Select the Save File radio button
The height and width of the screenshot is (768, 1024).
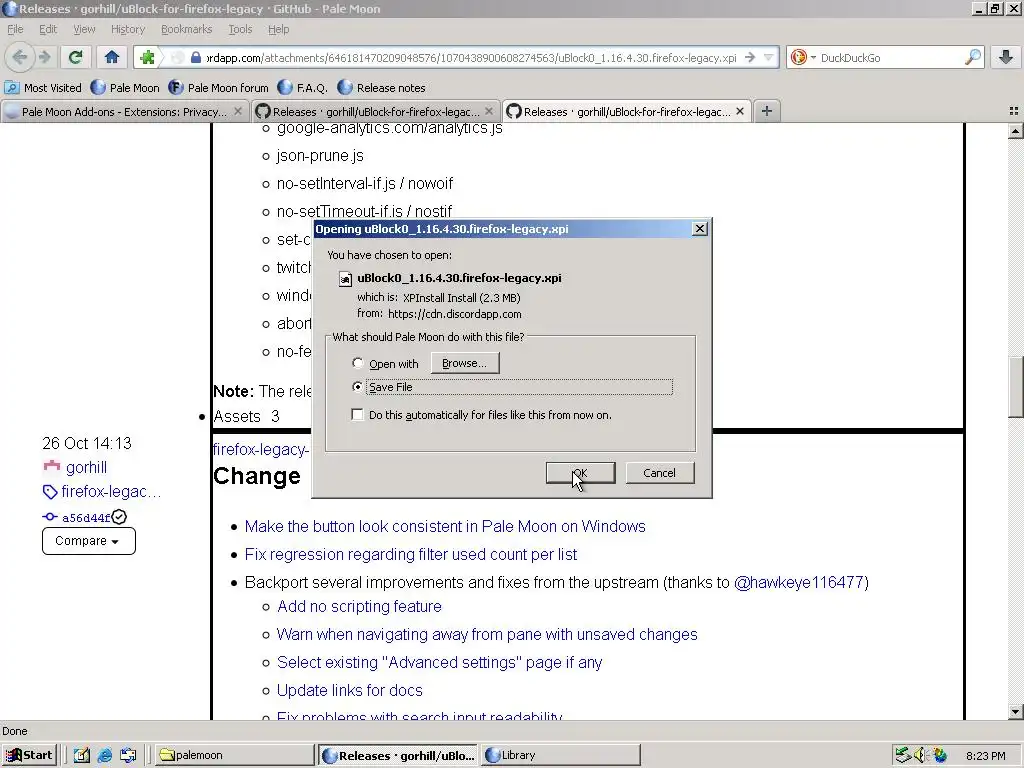[x=357, y=387]
